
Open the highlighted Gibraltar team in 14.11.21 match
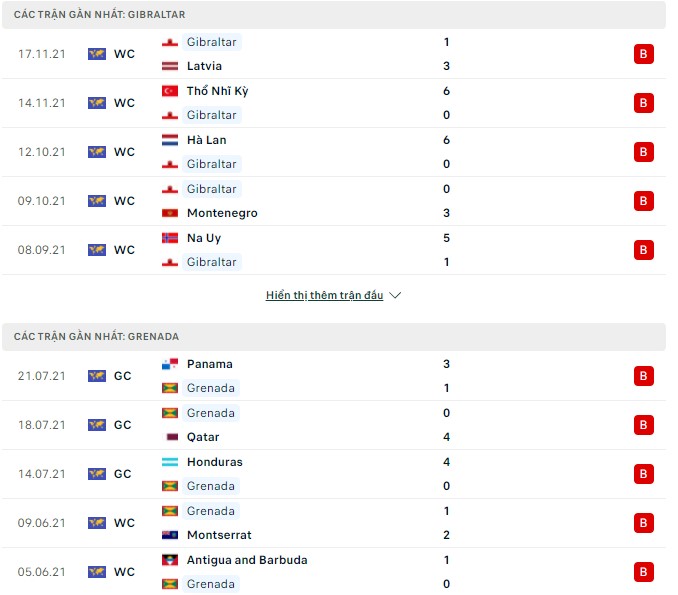pyautogui.click(x=211, y=115)
